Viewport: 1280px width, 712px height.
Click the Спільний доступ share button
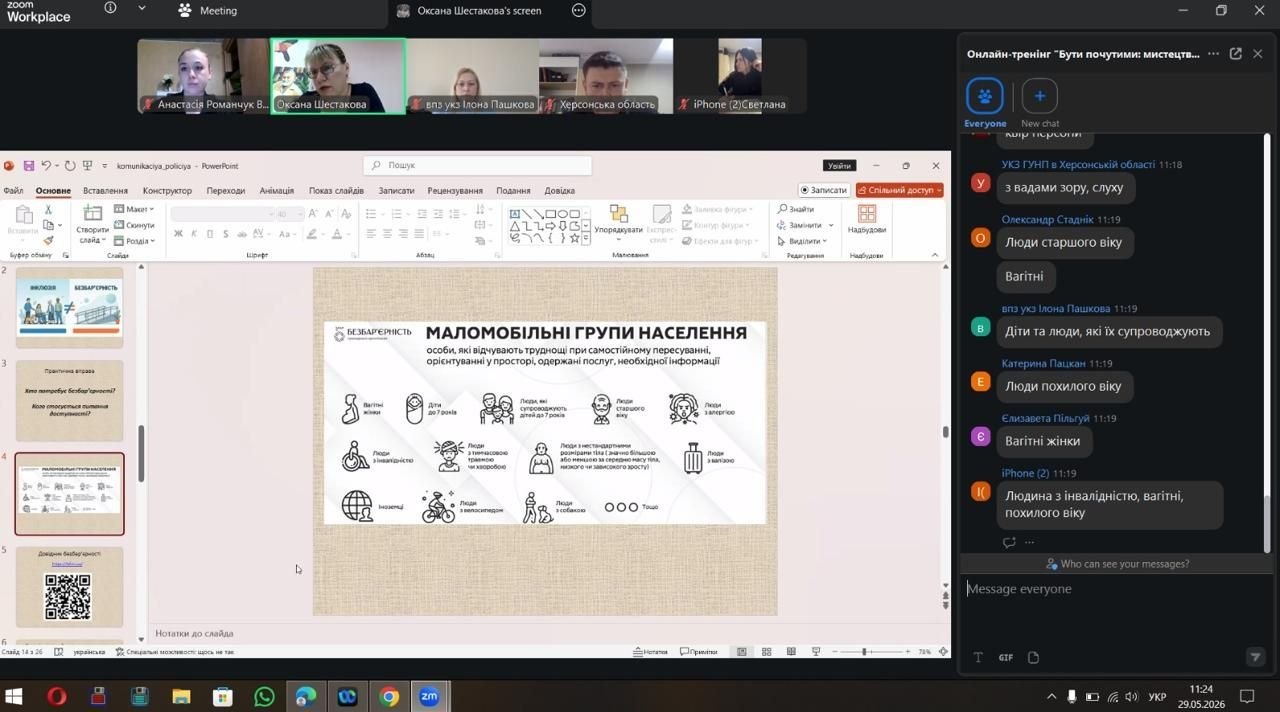pyautogui.click(x=899, y=190)
